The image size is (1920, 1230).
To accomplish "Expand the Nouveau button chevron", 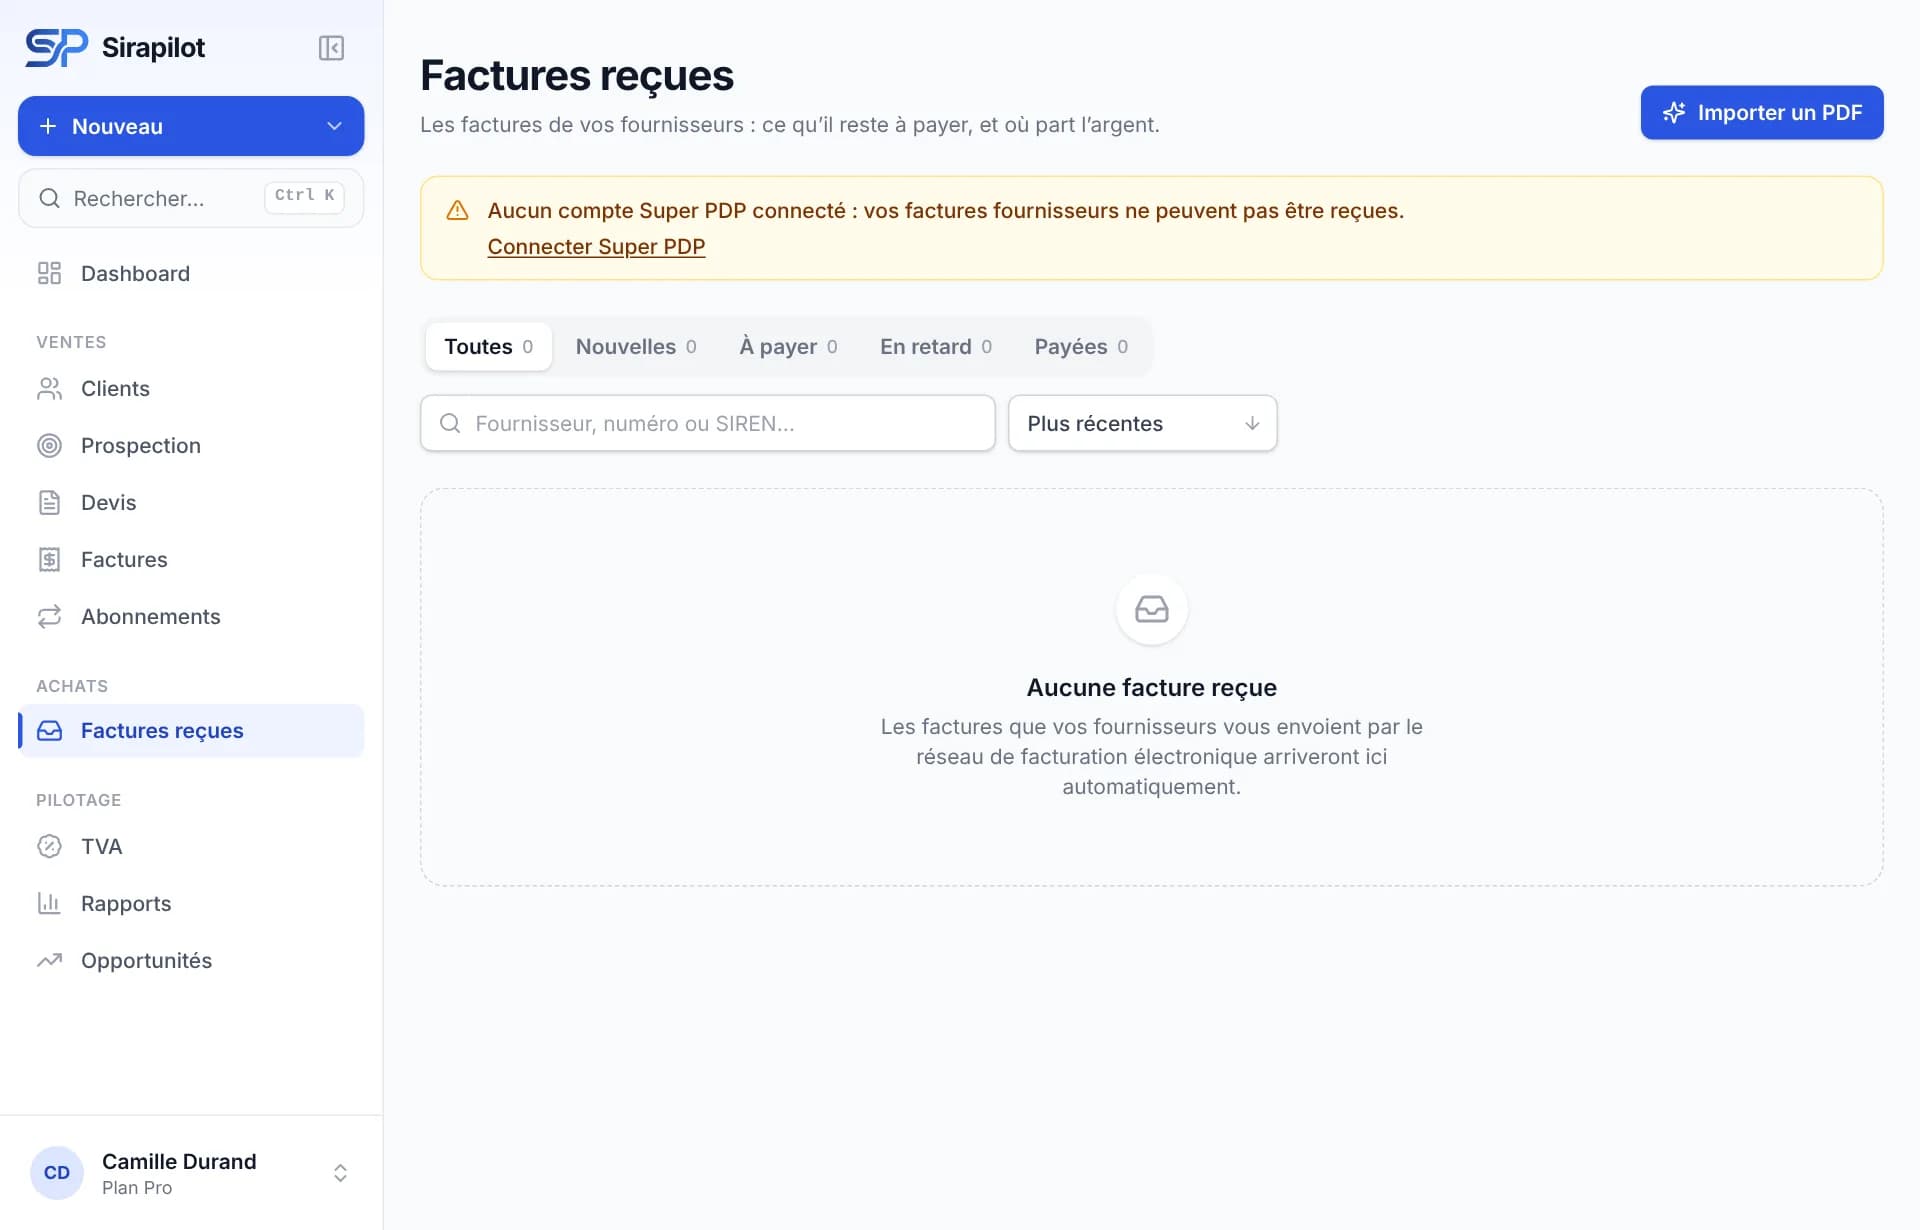I will [334, 126].
